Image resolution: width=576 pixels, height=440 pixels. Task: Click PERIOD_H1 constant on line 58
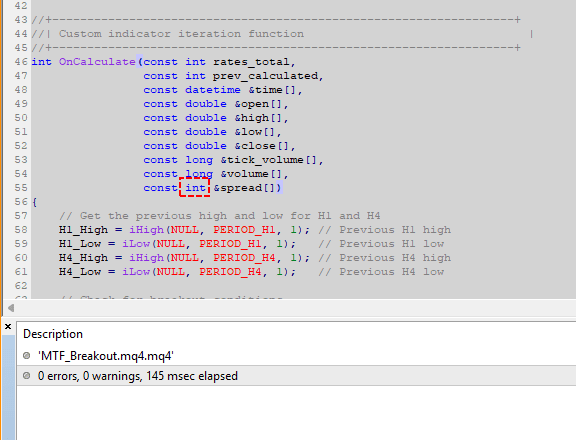pyautogui.click(x=244, y=230)
